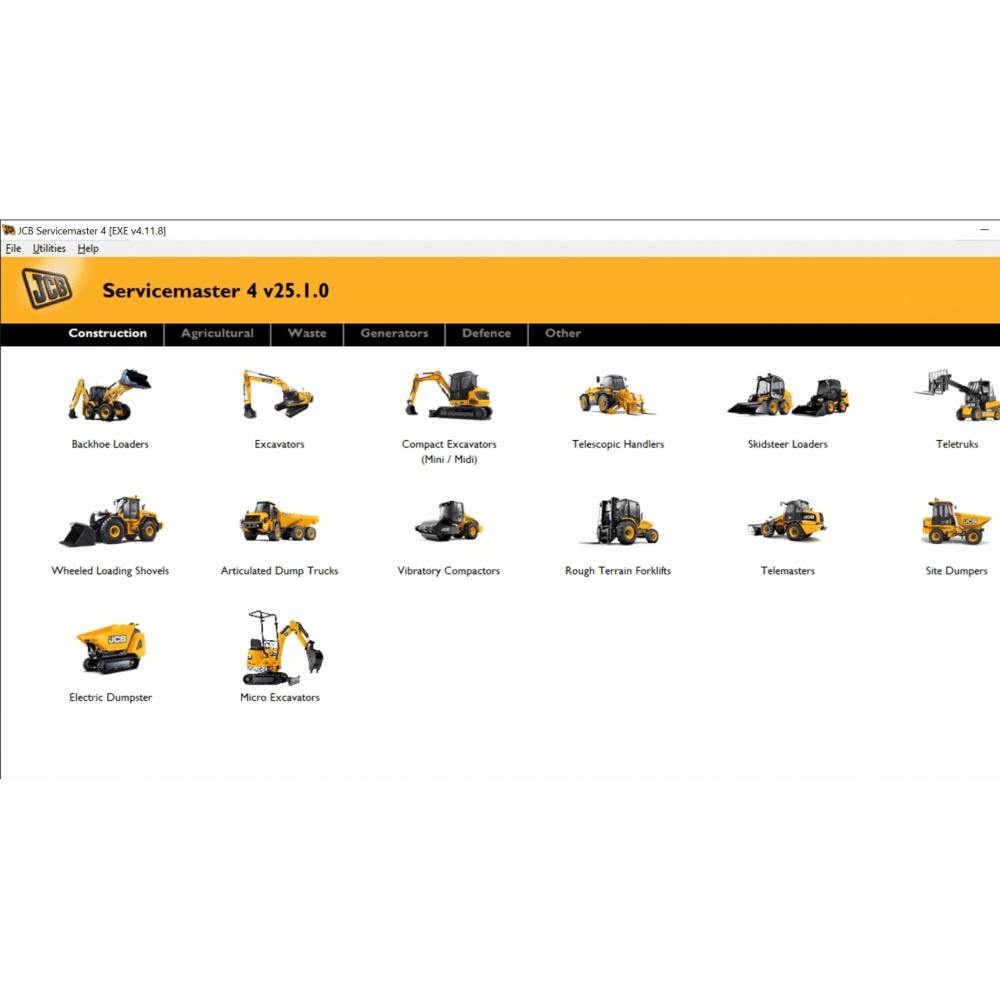Viewport: 1000px width, 1000px height.
Task: Select the Teletruks forklift icon
Action: click(957, 395)
